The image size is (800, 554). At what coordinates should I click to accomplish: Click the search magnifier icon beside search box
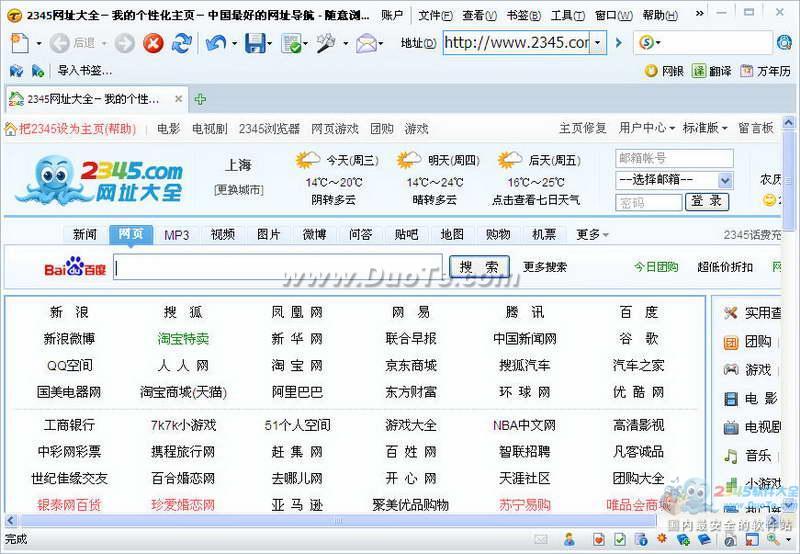tap(783, 42)
